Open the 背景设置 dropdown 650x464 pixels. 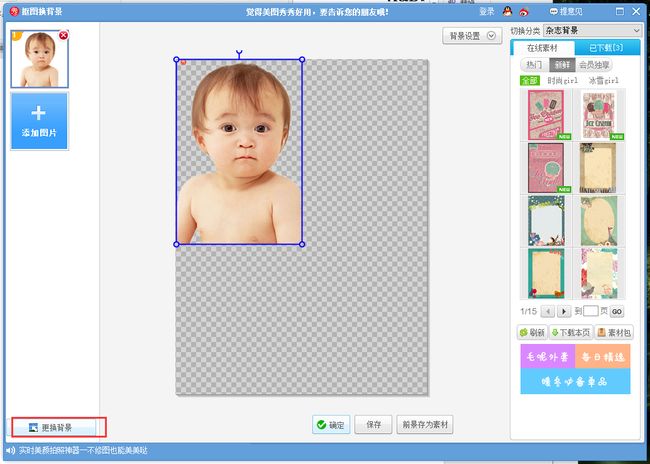[x=472, y=36]
